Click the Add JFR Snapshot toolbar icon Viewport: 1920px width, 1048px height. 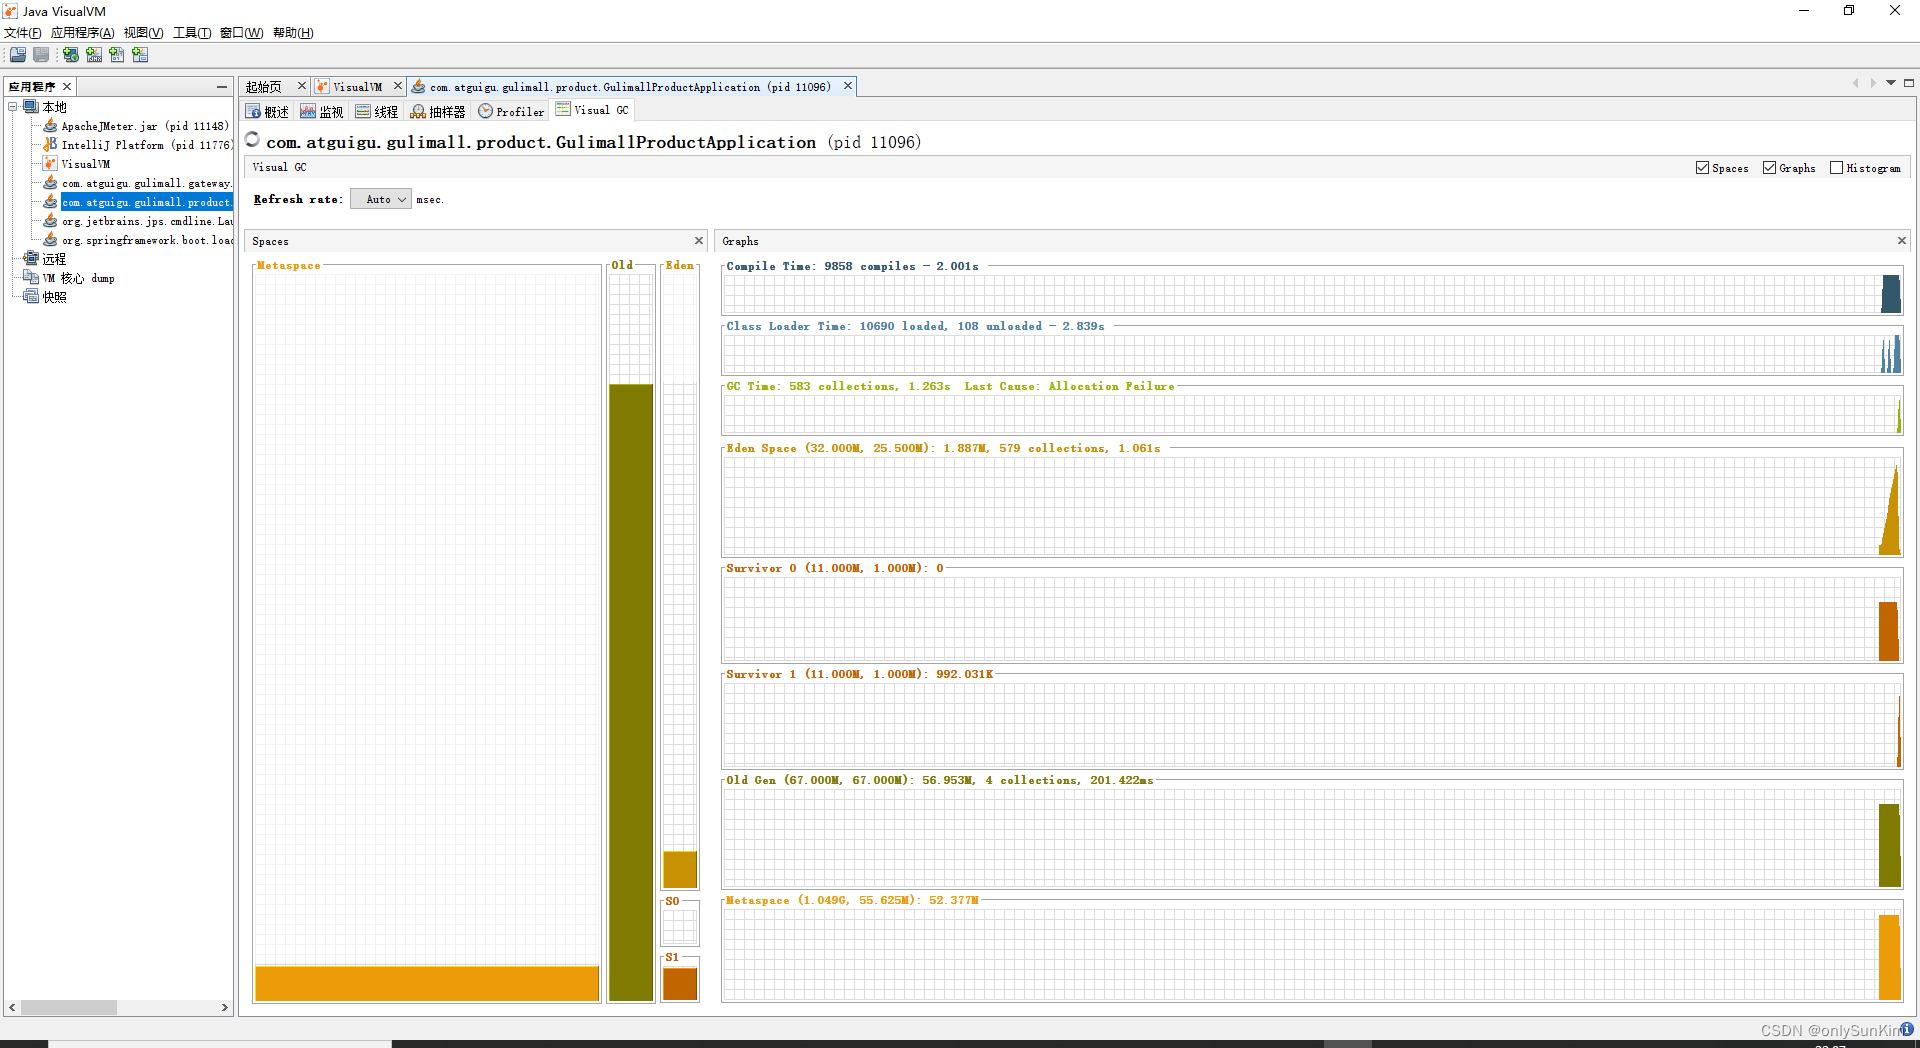pyautogui.click(x=140, y=55)
